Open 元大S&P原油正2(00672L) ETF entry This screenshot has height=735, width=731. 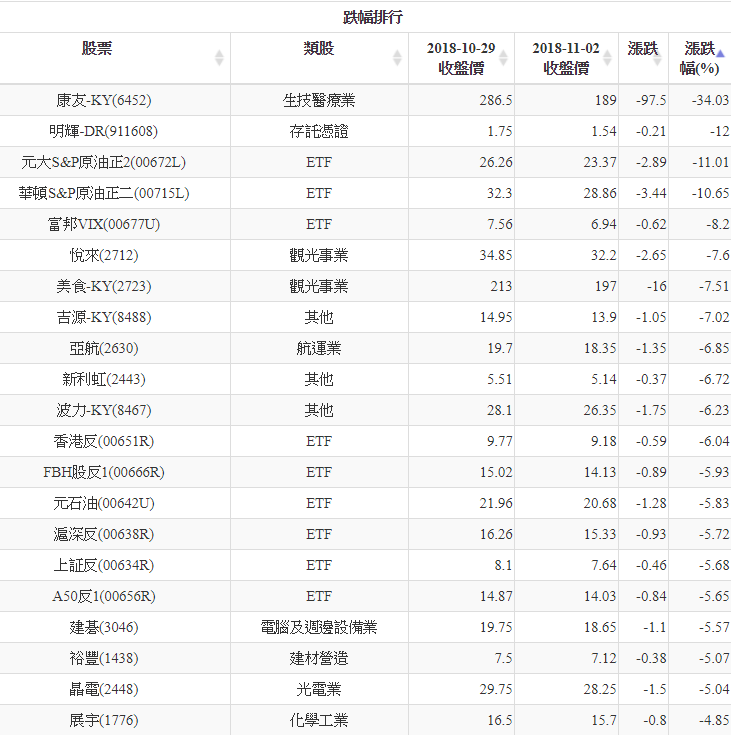(103, 162)
